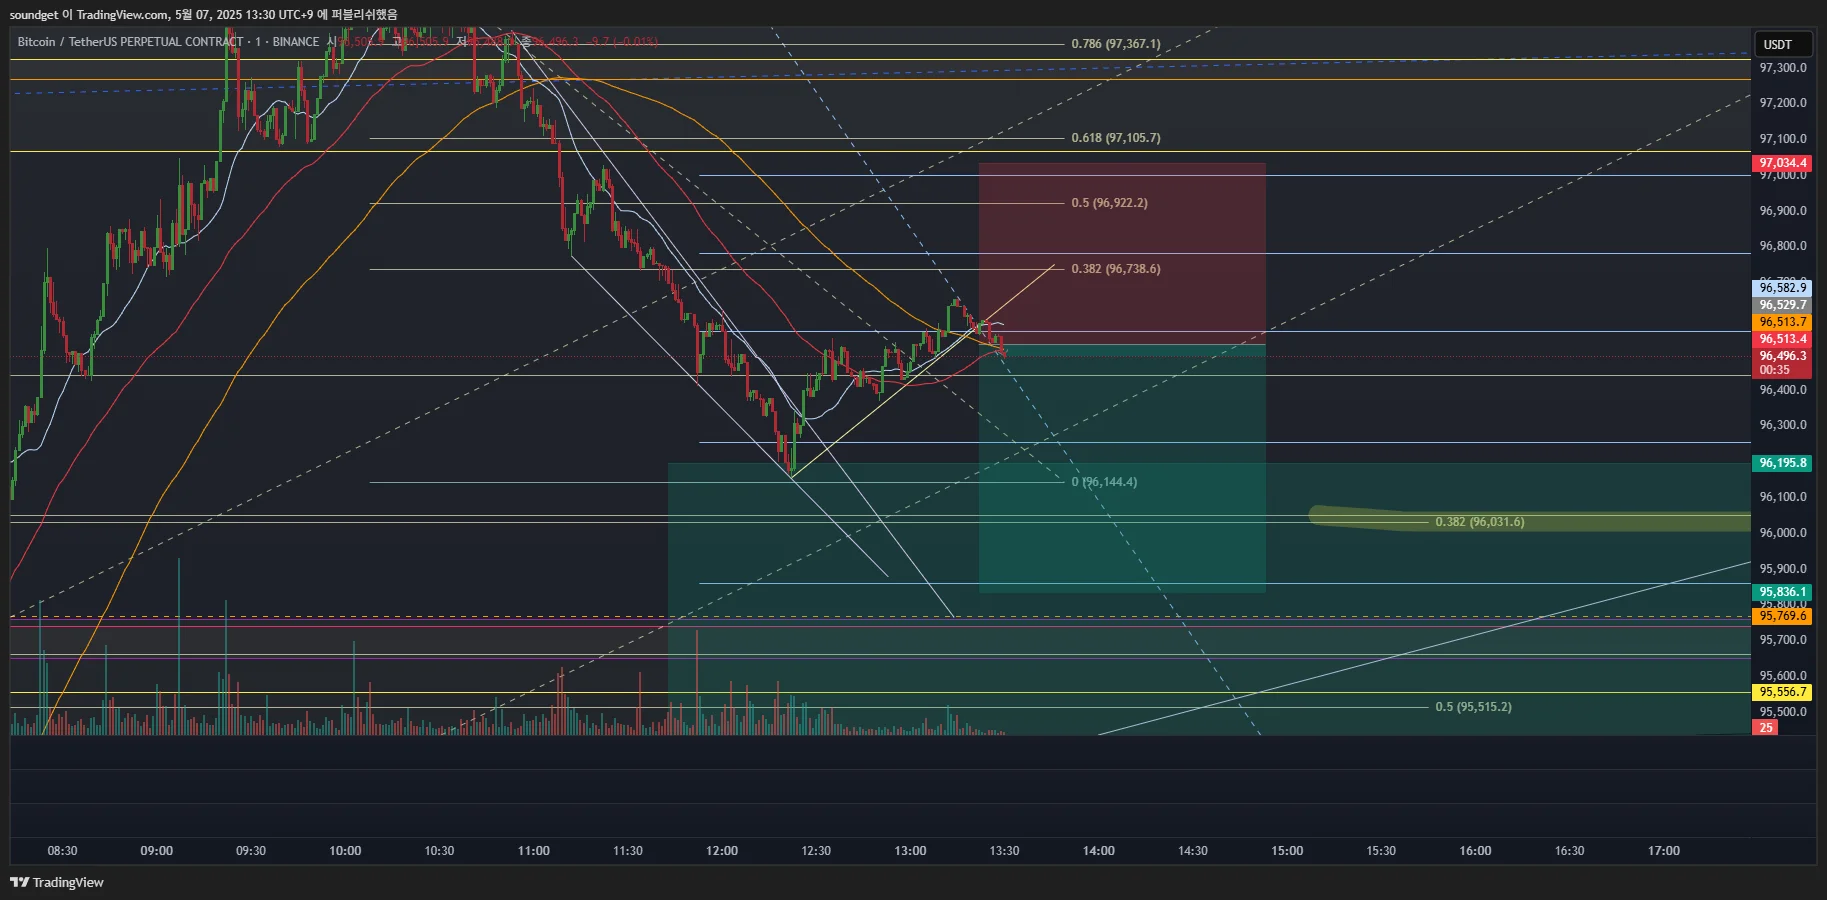Screen dimensions: 1827x900
Task: Click the 97,200.0 price axis tick
Action: click(x=1783, y=103)
